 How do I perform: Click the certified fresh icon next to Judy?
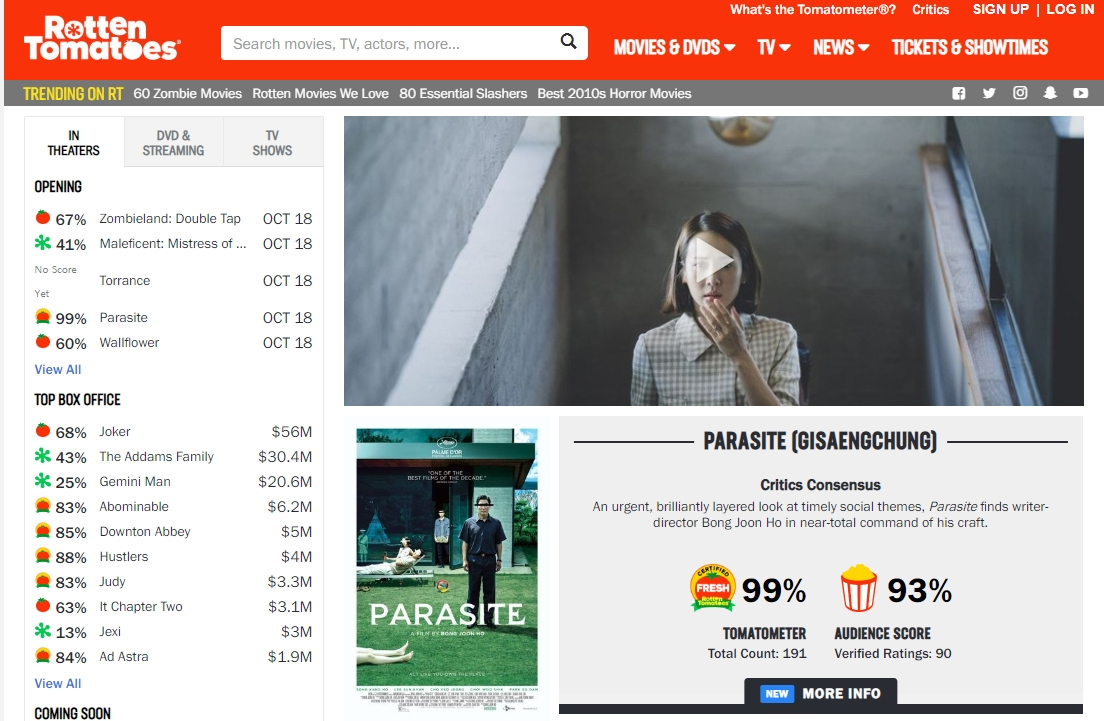pos(43,580)
